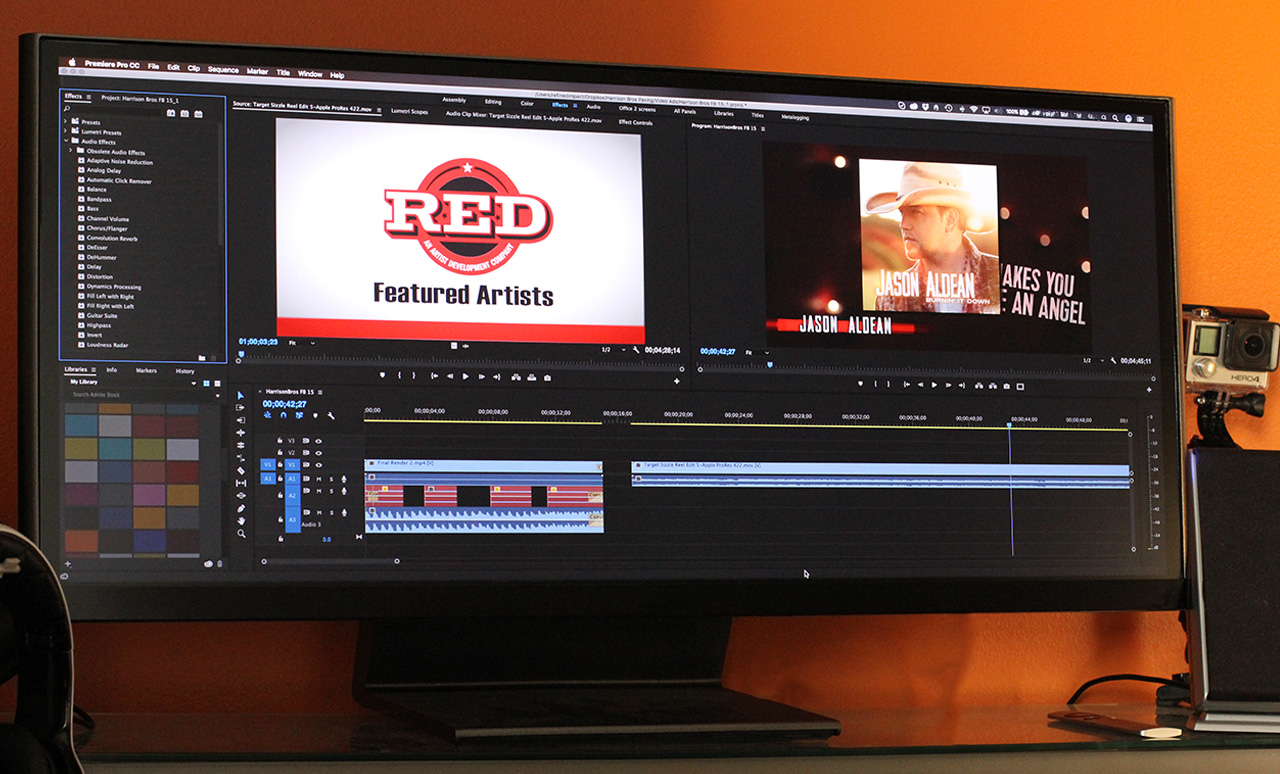Screen dimensions: 1280x774
Task: Step forward one frame in Program monitor
Action: (948, 385)
